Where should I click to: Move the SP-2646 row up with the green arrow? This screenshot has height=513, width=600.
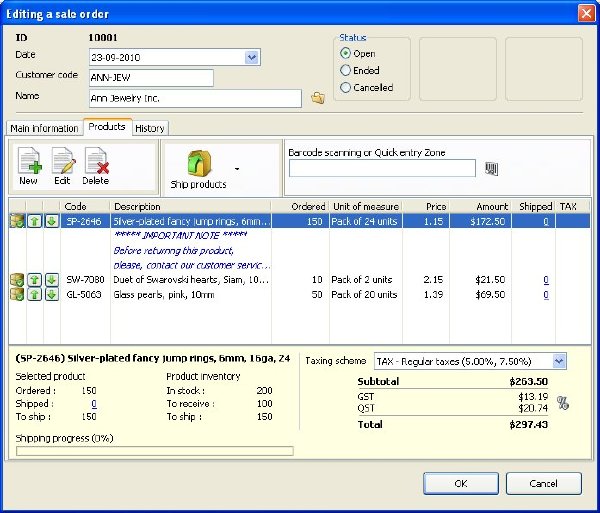pyautogui.click(x=34, y=221)
